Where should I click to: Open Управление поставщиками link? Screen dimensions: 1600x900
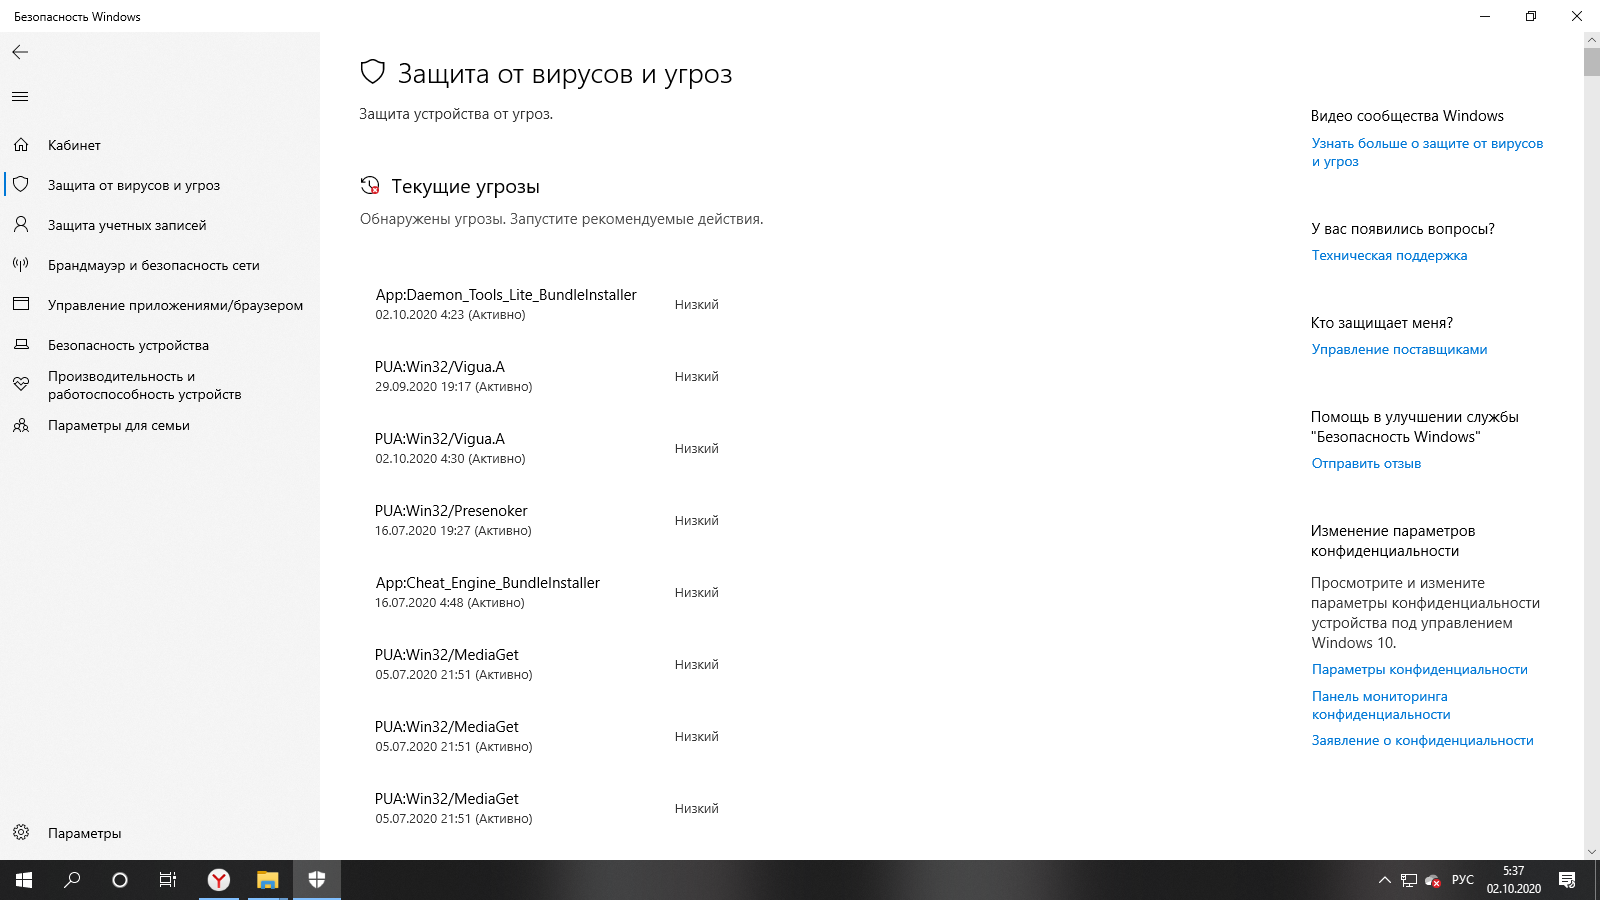tap(1399, 349)
